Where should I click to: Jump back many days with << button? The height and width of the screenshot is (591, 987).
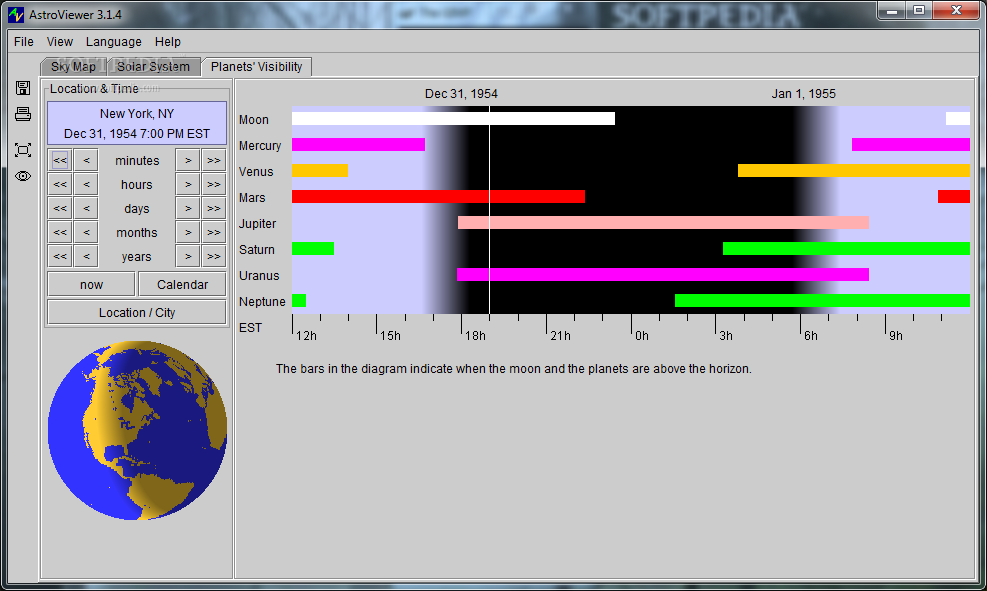tap(60, 208)
